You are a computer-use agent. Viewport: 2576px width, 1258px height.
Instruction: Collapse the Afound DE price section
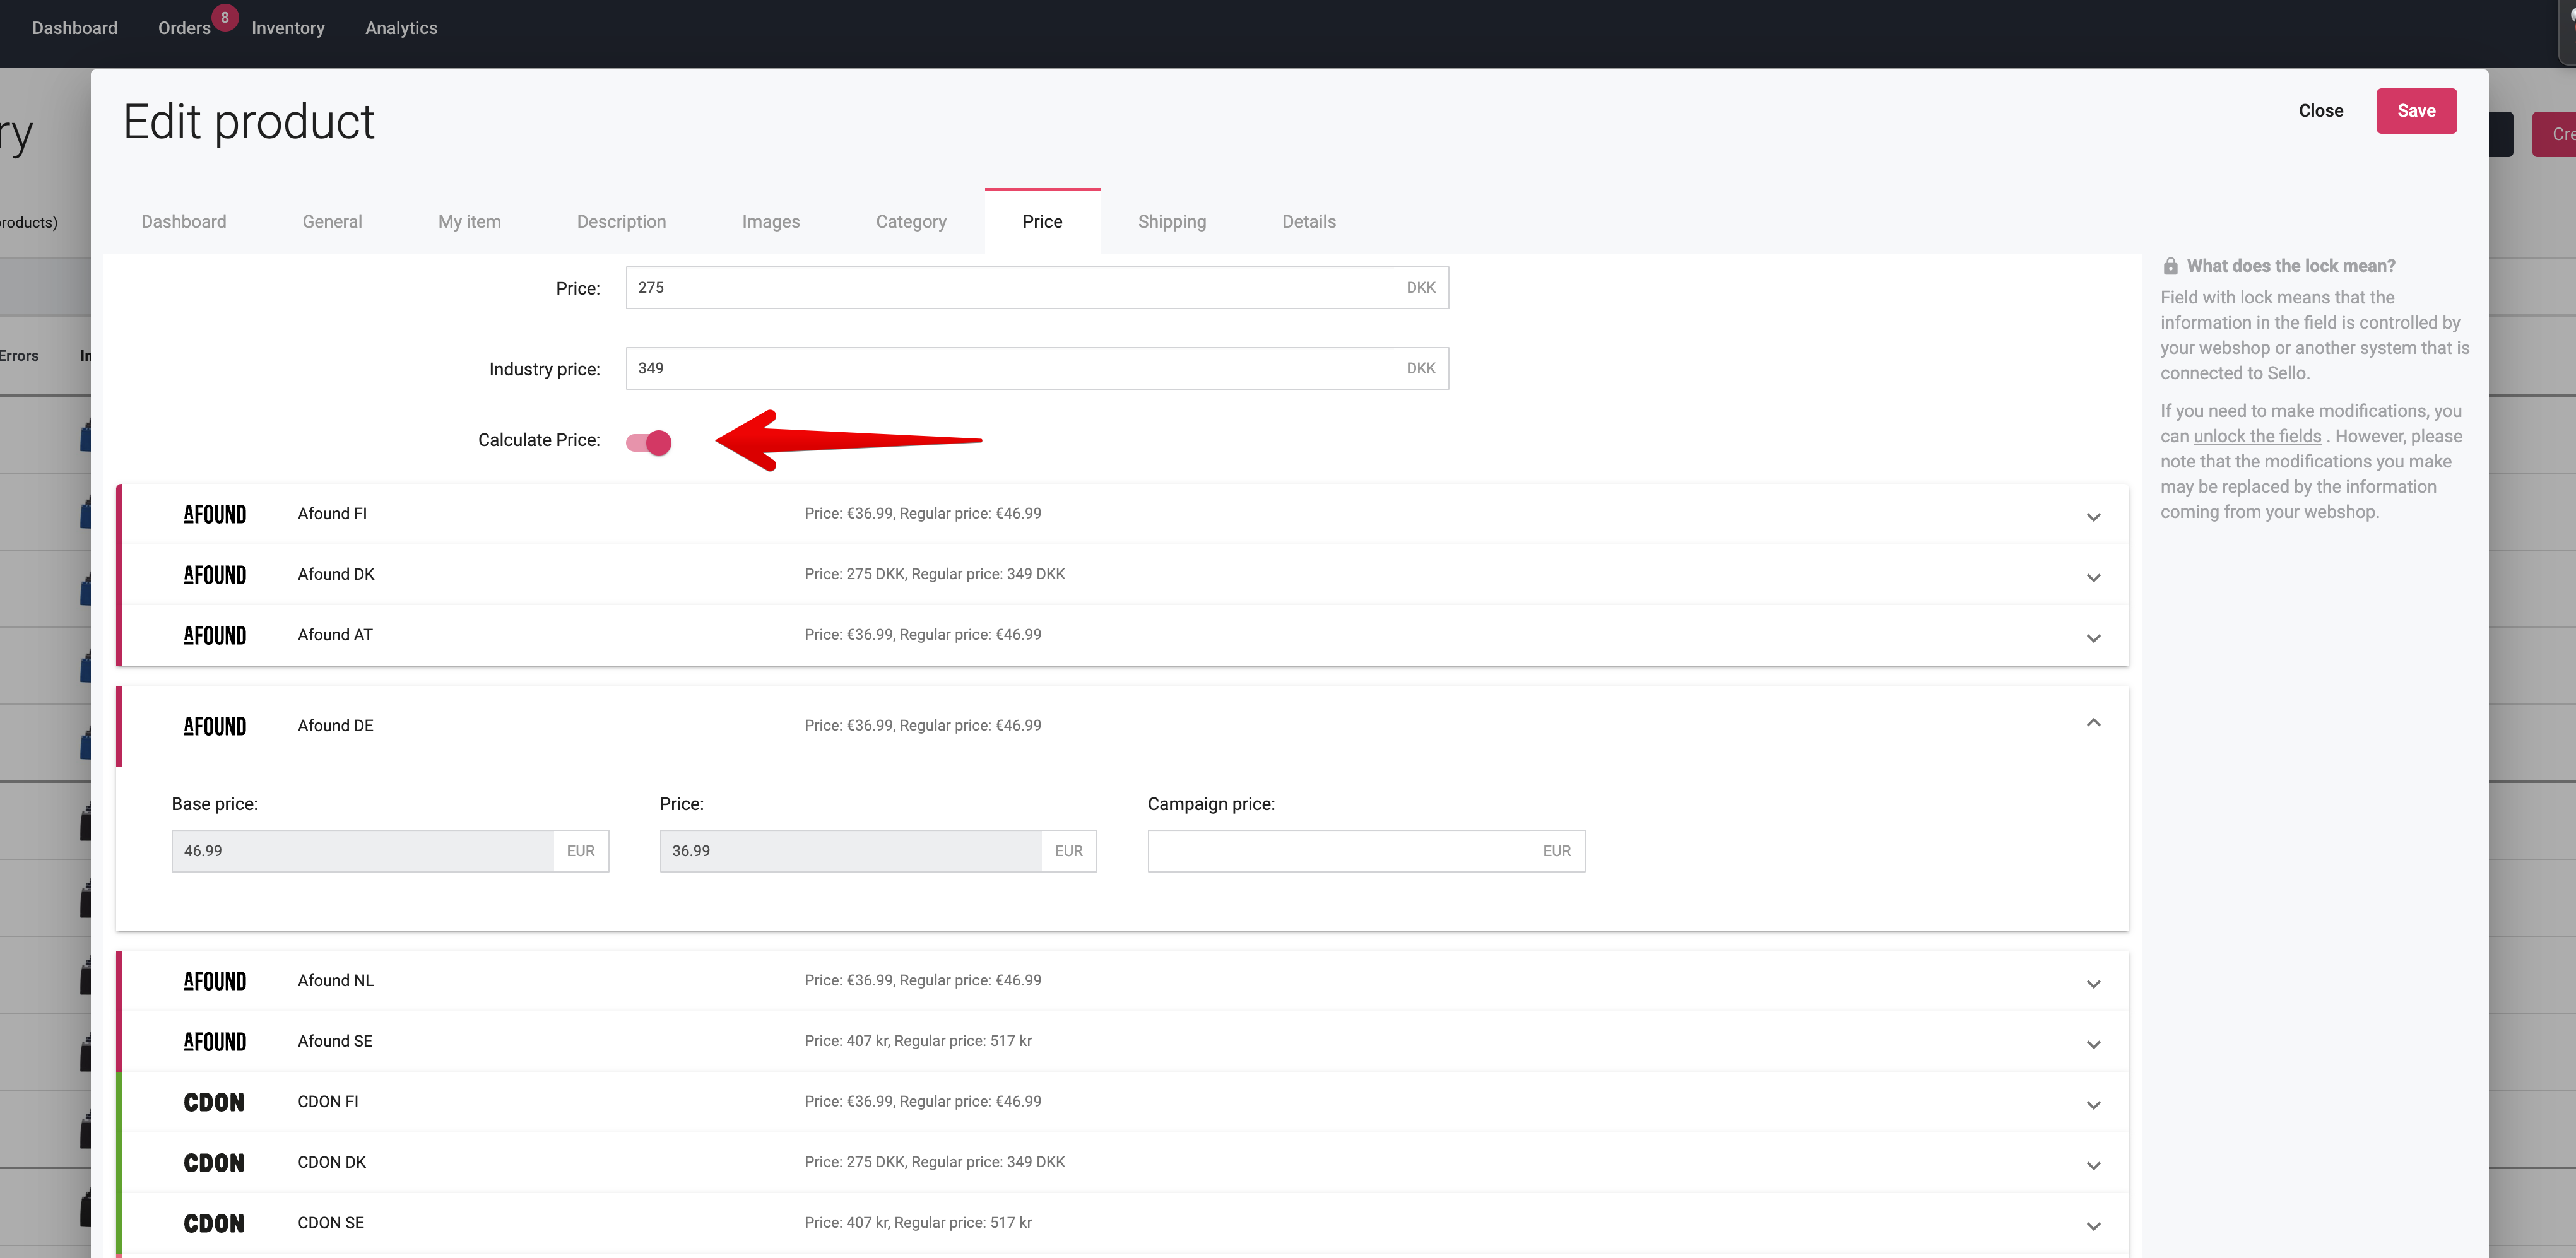click(x=2093, y=722)
